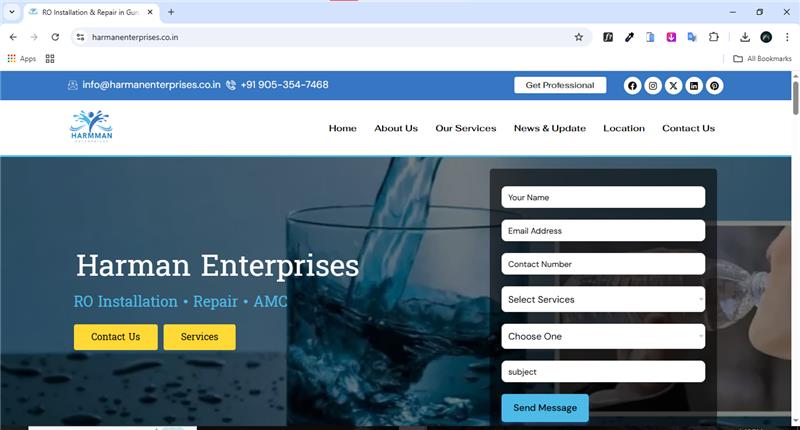Open the LinkedIn social icon

pos(694,86)
